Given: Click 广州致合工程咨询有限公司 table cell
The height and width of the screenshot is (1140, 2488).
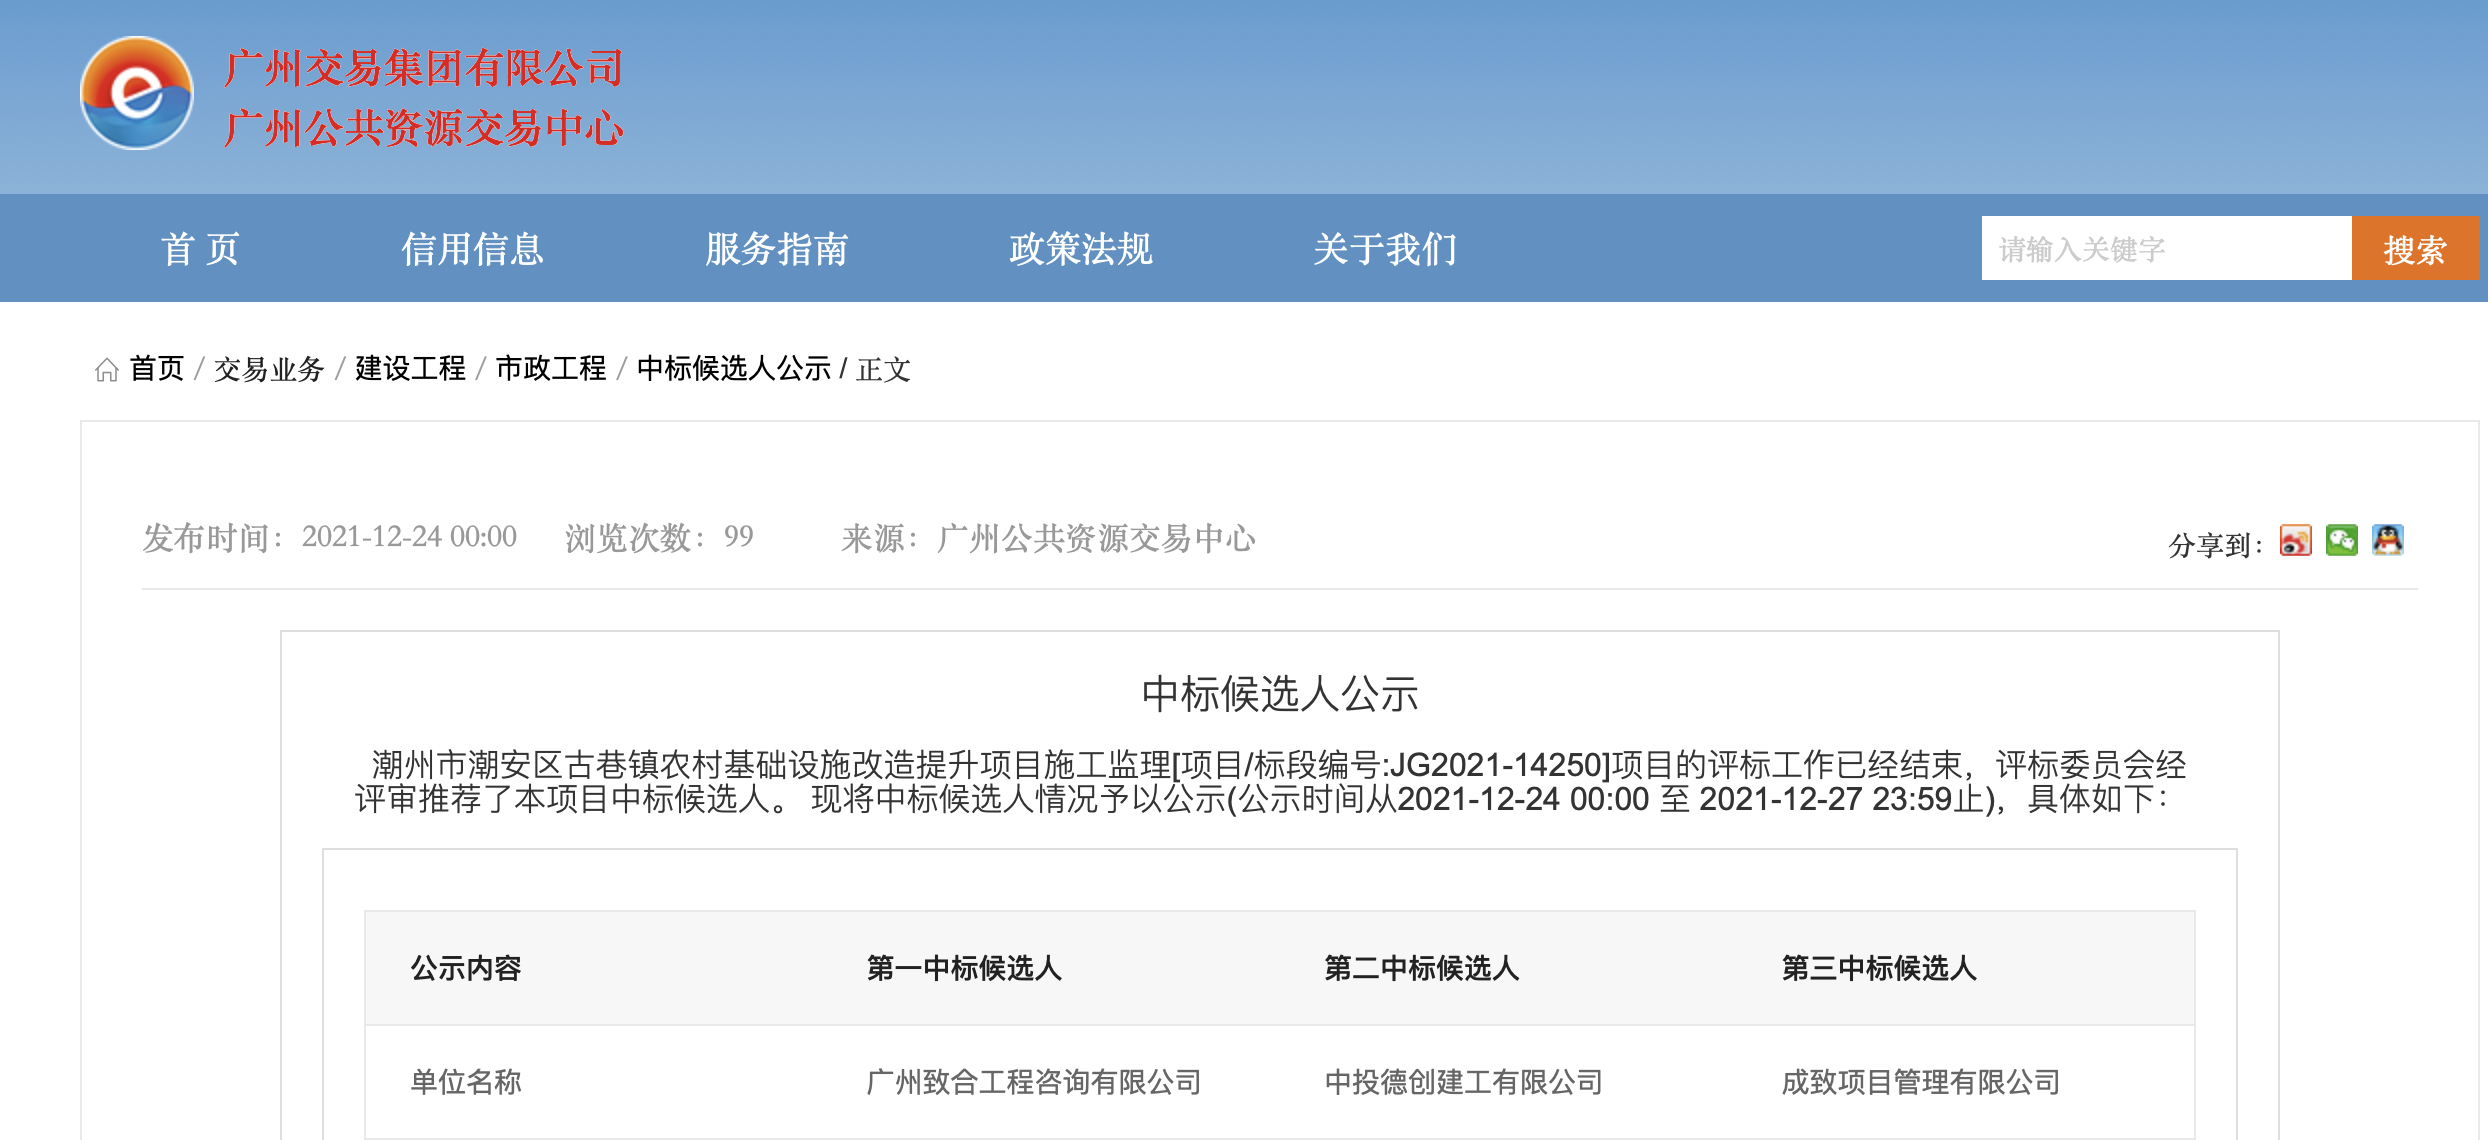Looking at the screenshot, I should 1033,1082.
